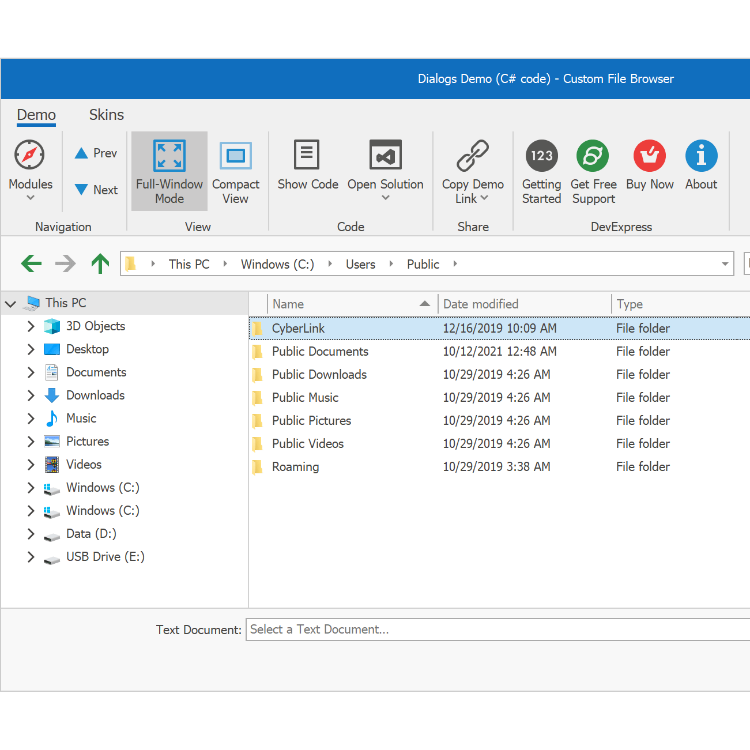Click the Get Free Support icon

point(593,156)
